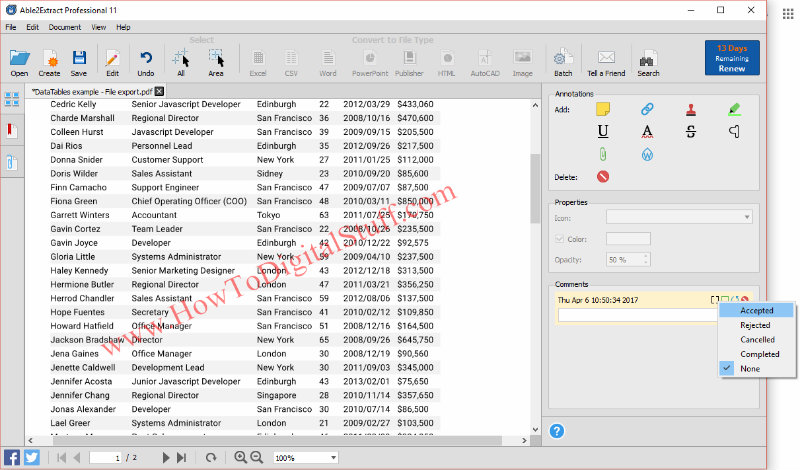The width and height of the screenshot is (800, 470).
Task: Add a paperclip attachment annotation
Action: pyautogui.click(x=603, y=154)
